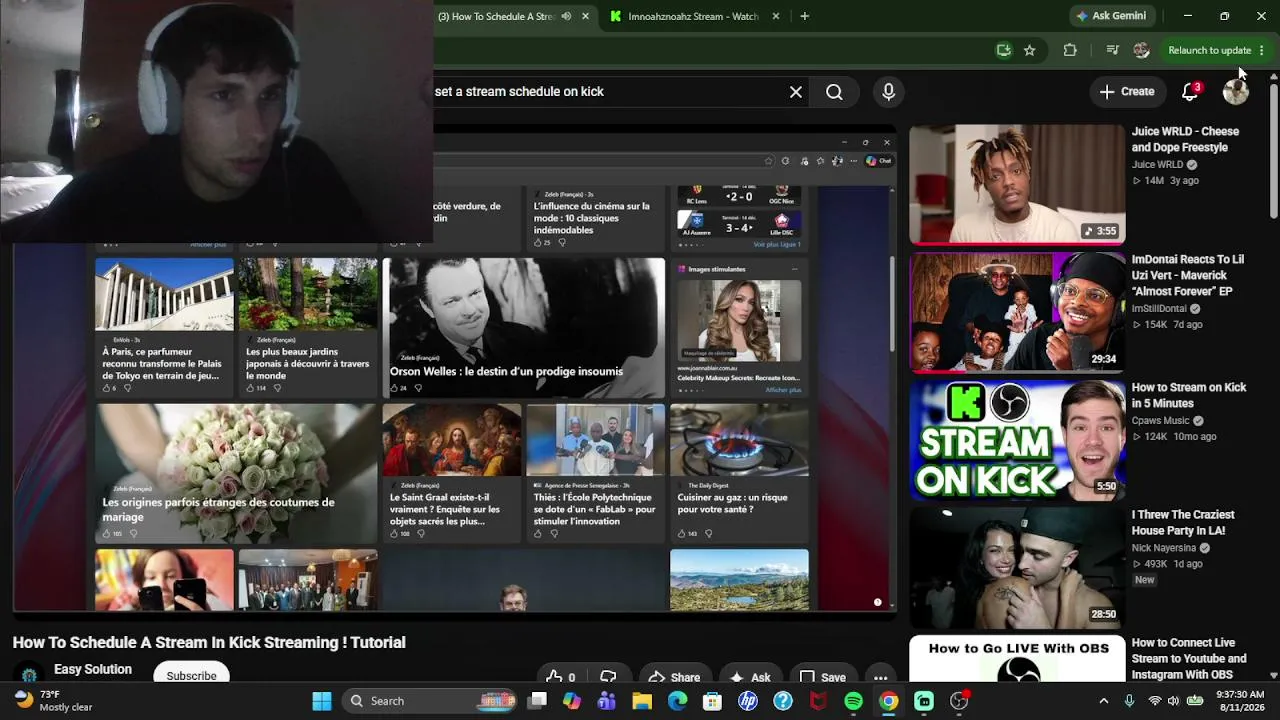This screenshot has width=1280, height=720.
Task: Mute the audio on the YouTube tab
Action: (x=567, y=16)
